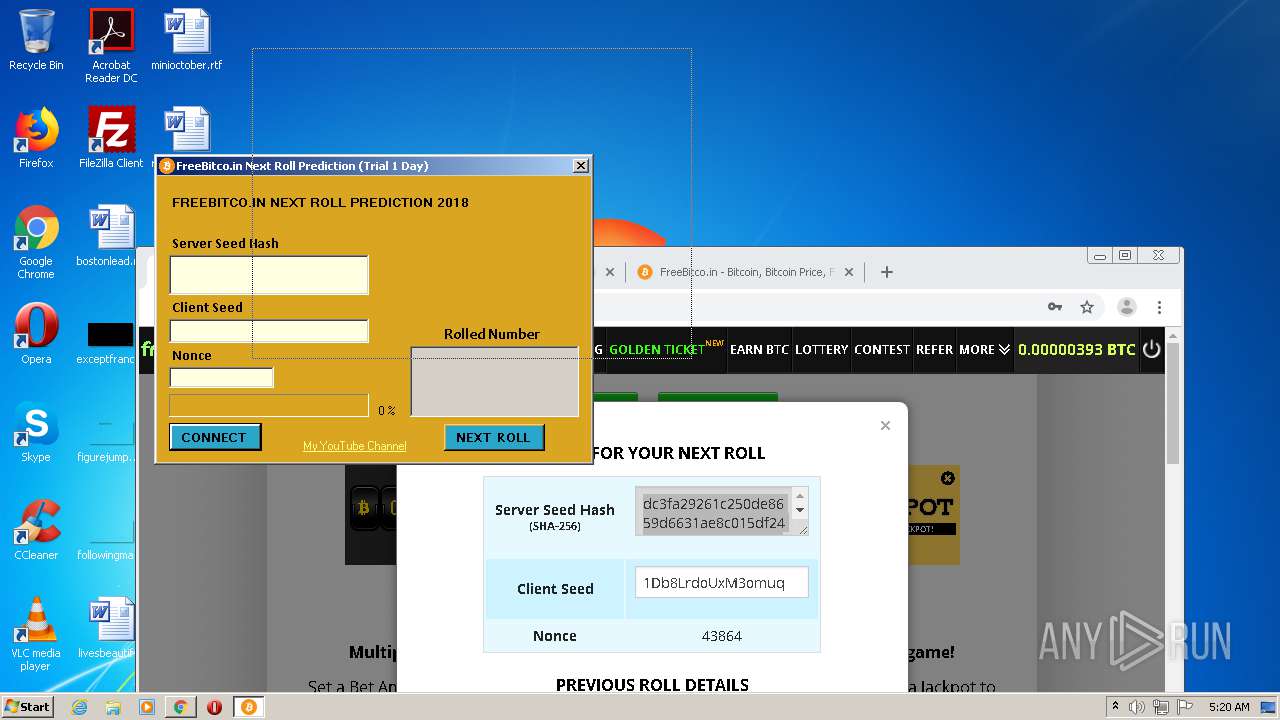Click the CONNECT button in predictor
The image size is (1280, 720).
click(214, 437)
